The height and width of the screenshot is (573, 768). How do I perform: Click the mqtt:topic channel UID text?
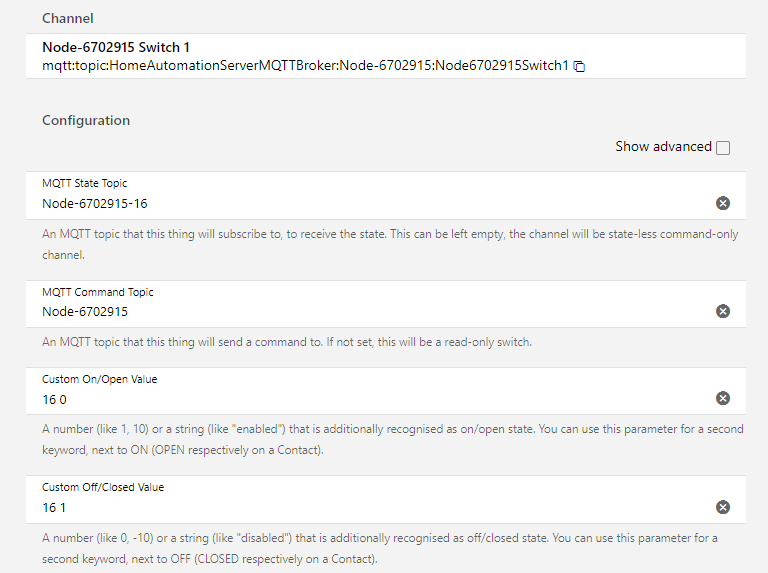tap(305, 65)
